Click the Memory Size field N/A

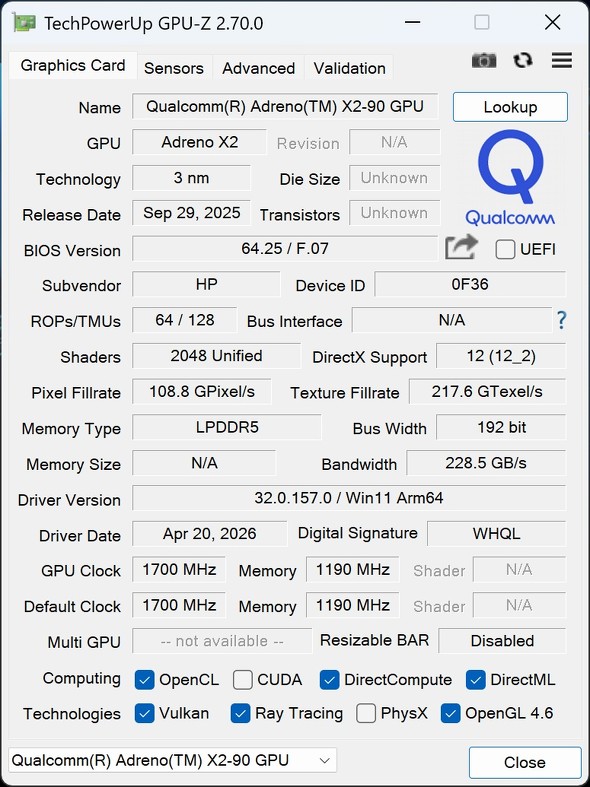[x=204, y=463]
